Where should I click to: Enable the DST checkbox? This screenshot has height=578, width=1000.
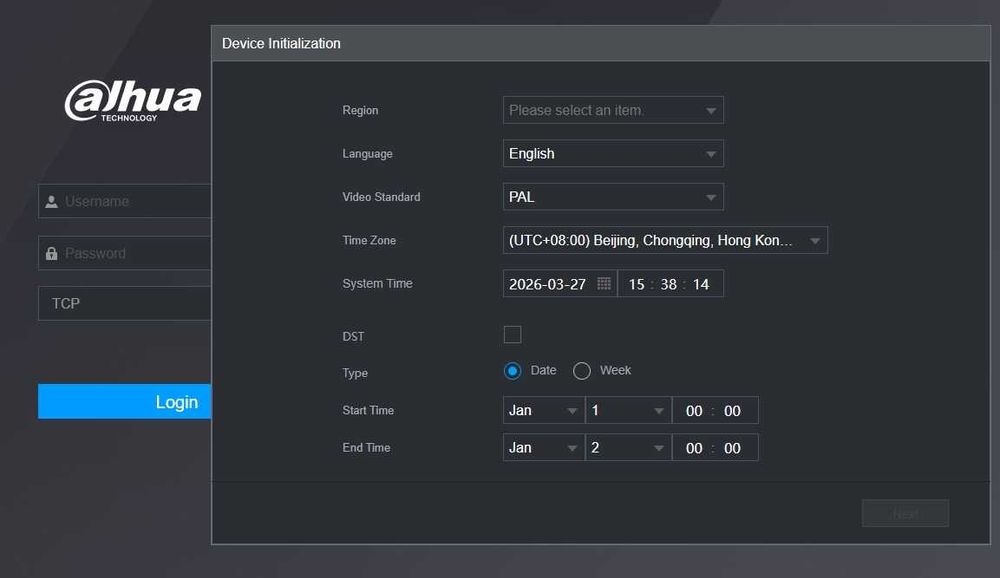(x=512, y=334)
